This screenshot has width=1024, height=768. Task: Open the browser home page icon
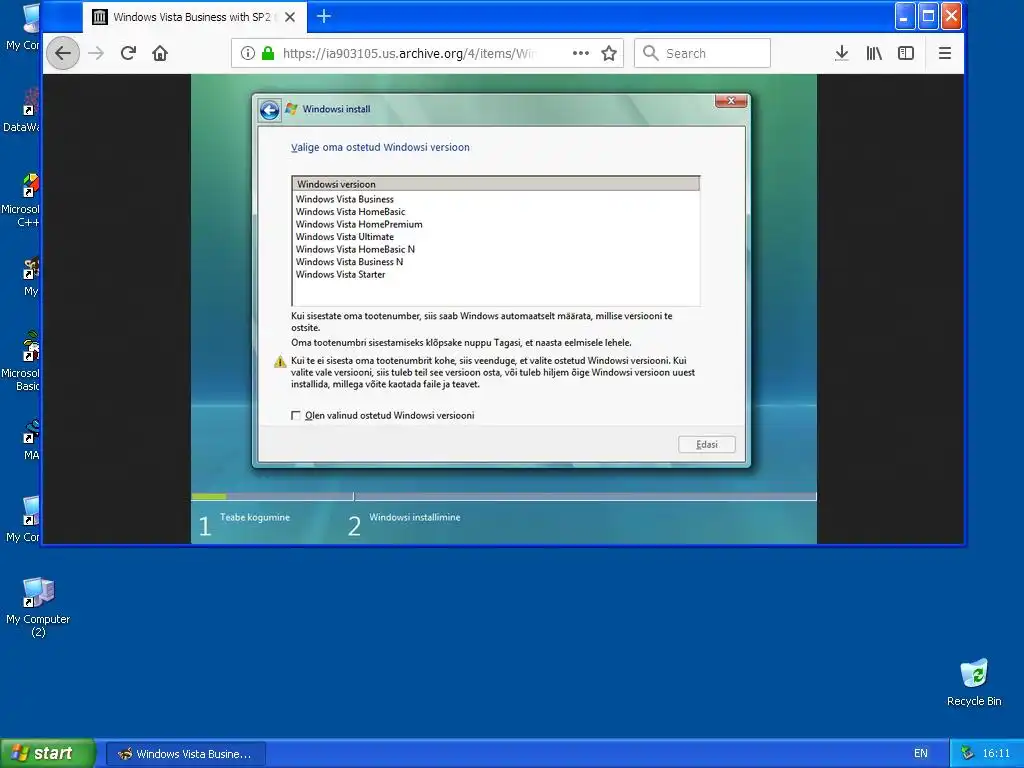[x=160, y=53]
